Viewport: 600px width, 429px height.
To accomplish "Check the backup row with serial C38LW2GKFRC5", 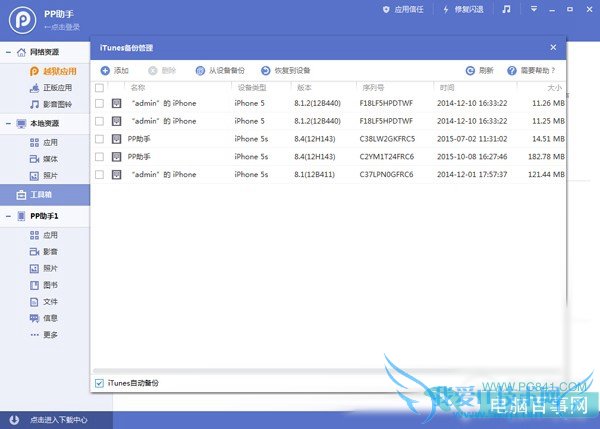I will (99, 139).
